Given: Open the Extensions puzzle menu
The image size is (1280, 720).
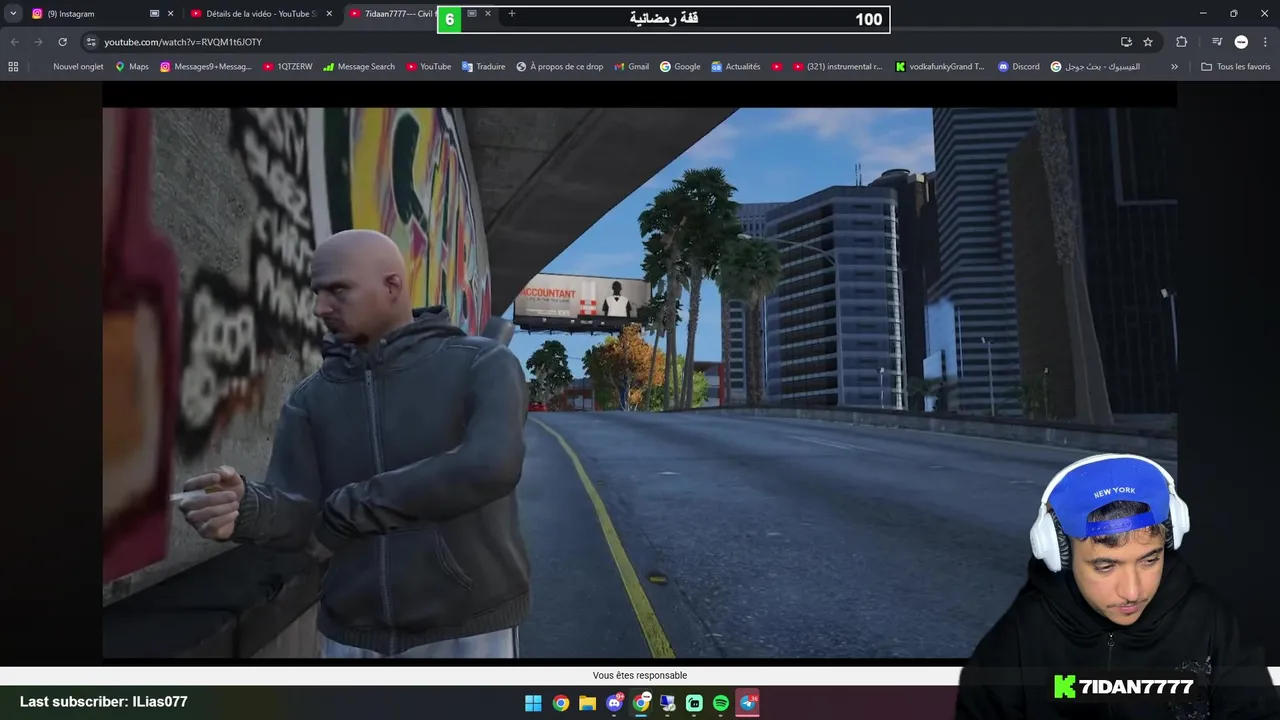Looking at the screenshot, I should [x=1181, y=42].
